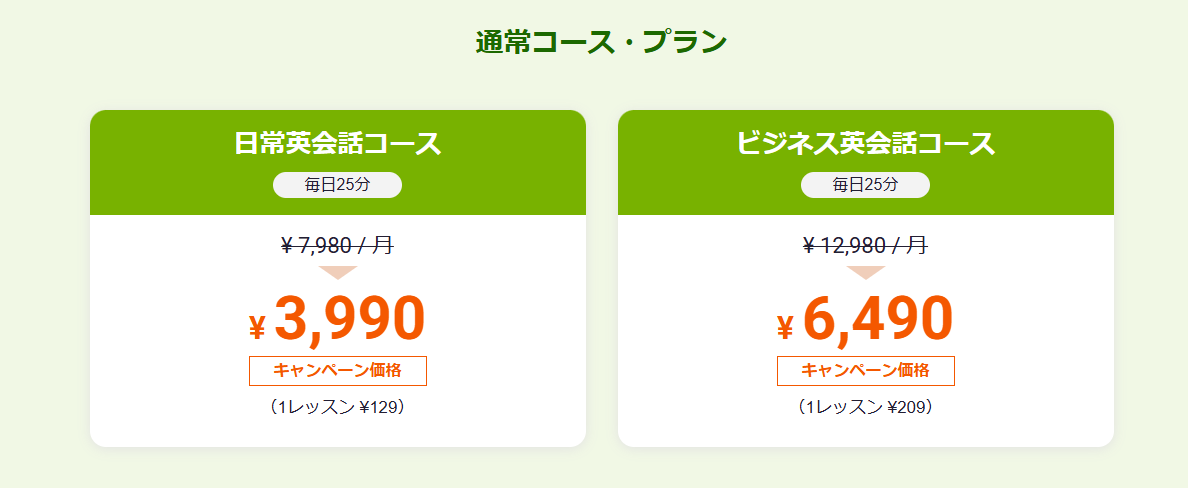Open the 日常英会話コース title link
Image resolution: width=1188 pixels, height=488 pixels.
click(337, 143)
